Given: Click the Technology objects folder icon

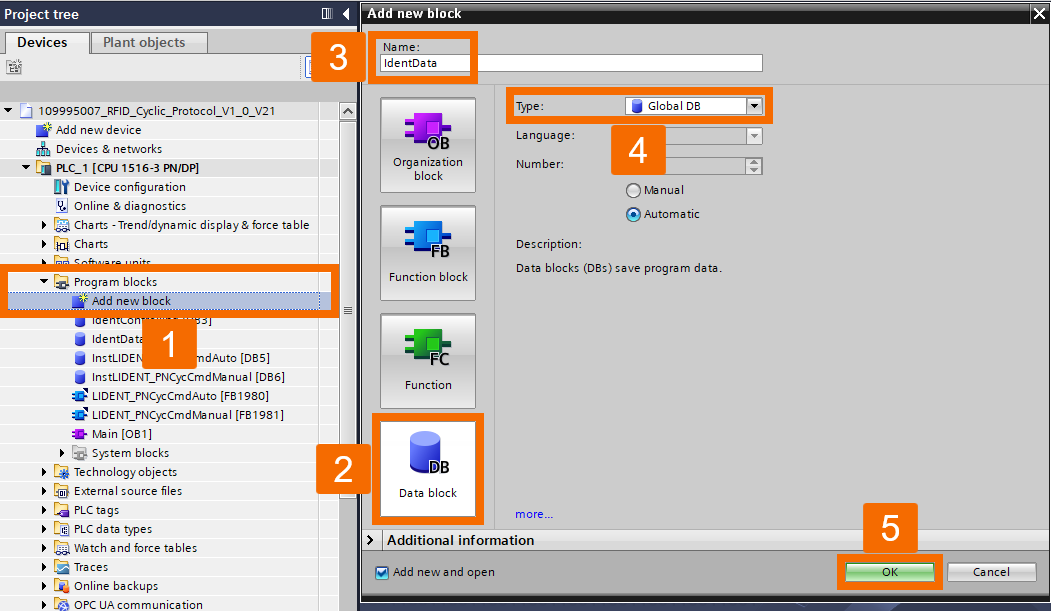Looking at the screenshot, I should pos(62,472).
